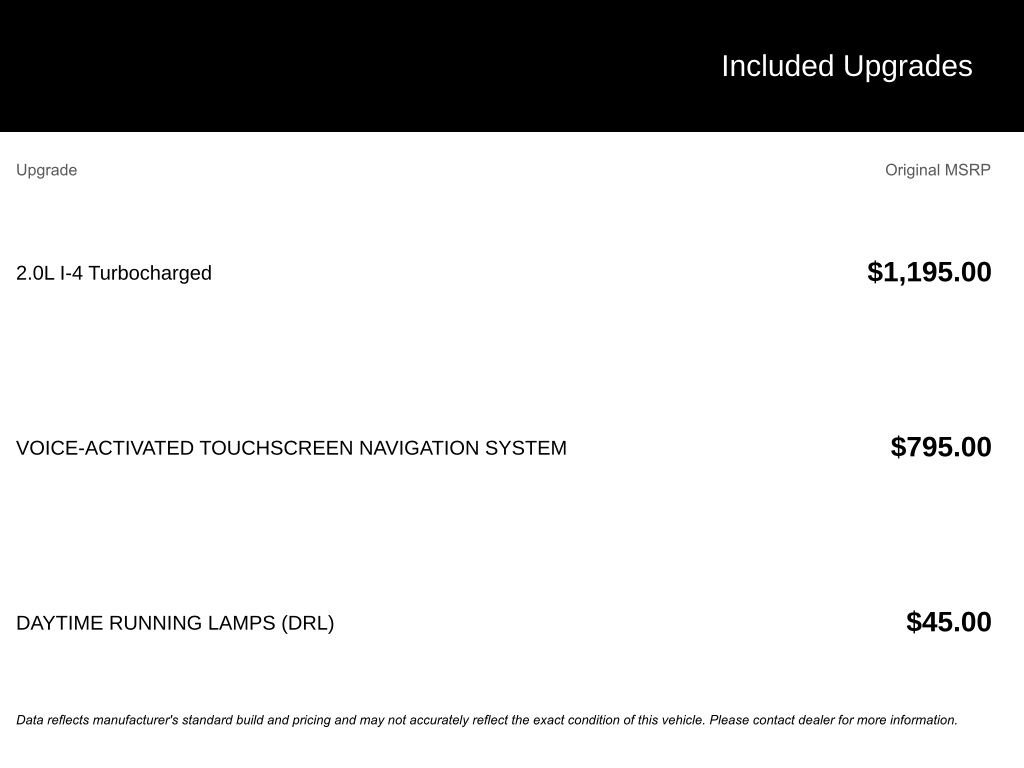Click the $45.00 price
The image size is (1024, 768).
(x=948, y=622)
